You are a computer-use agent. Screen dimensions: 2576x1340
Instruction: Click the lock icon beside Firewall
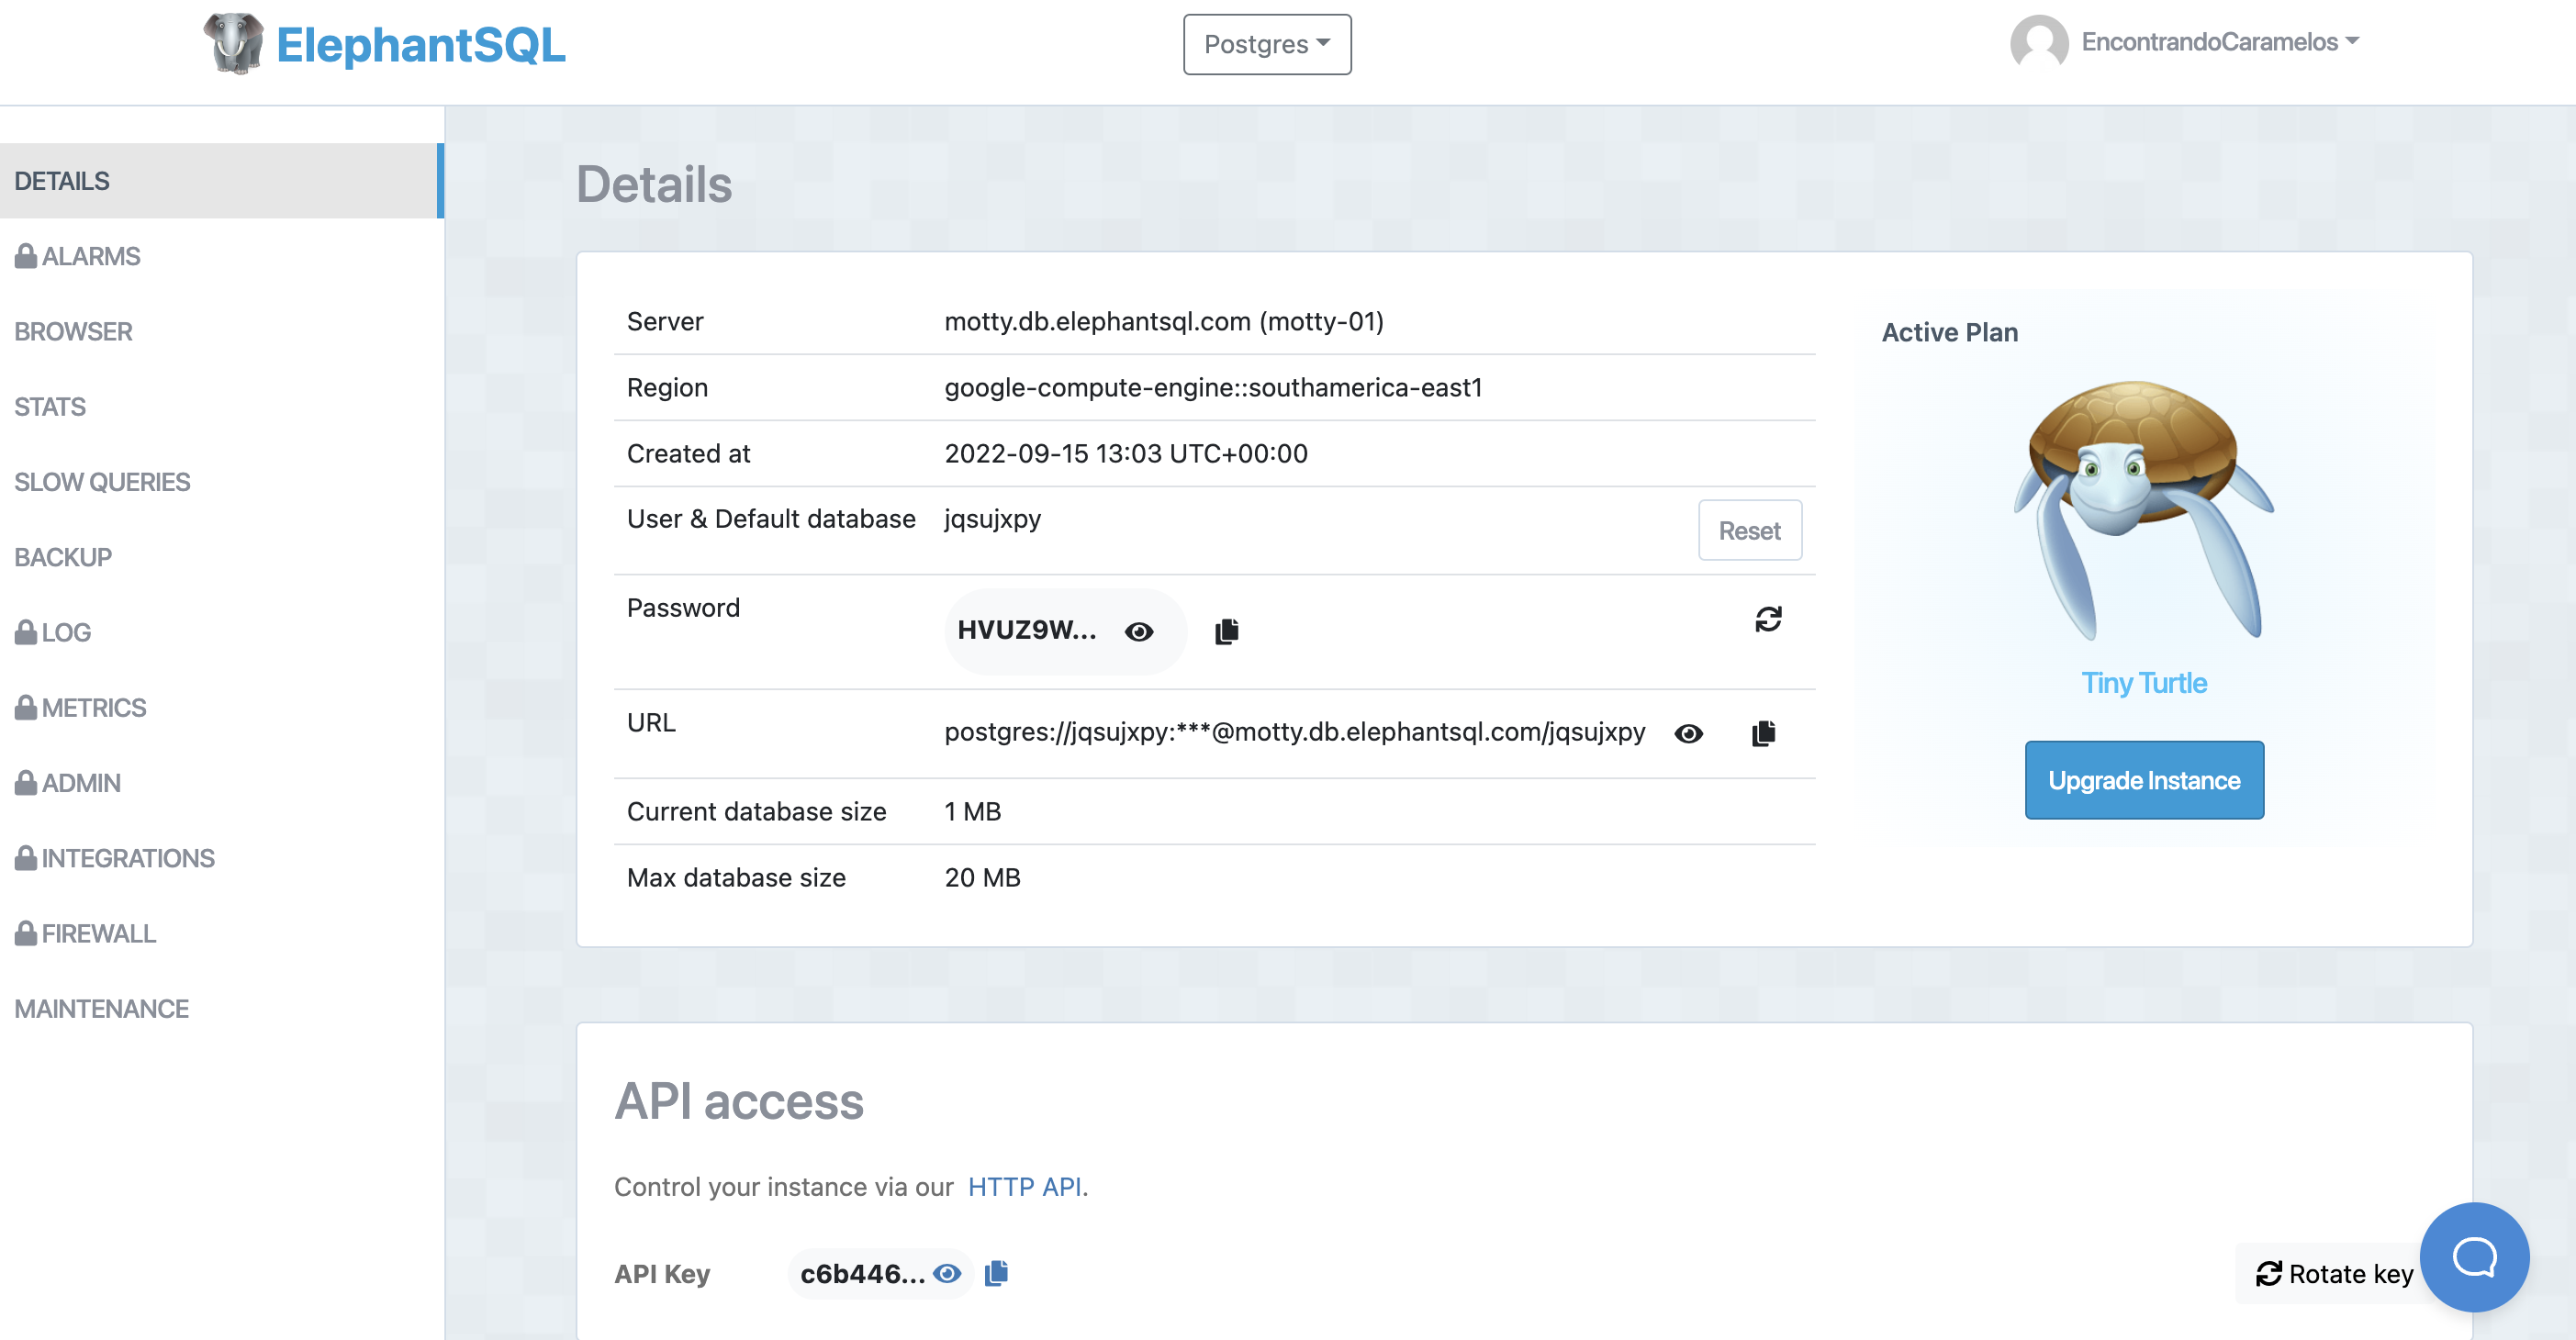pos(25,932)
